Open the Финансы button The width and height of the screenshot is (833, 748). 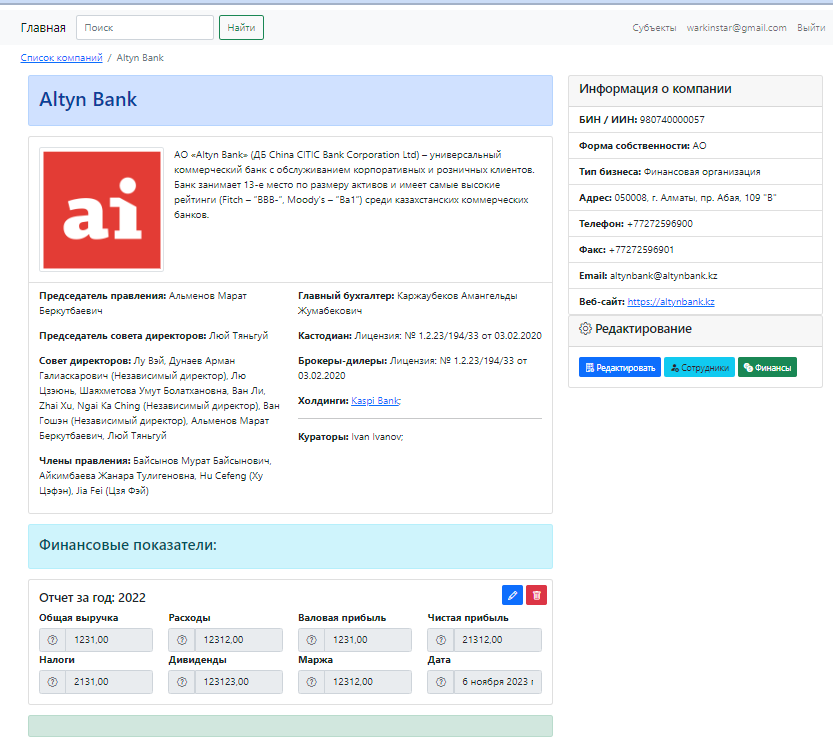click(x=767, y=367)
